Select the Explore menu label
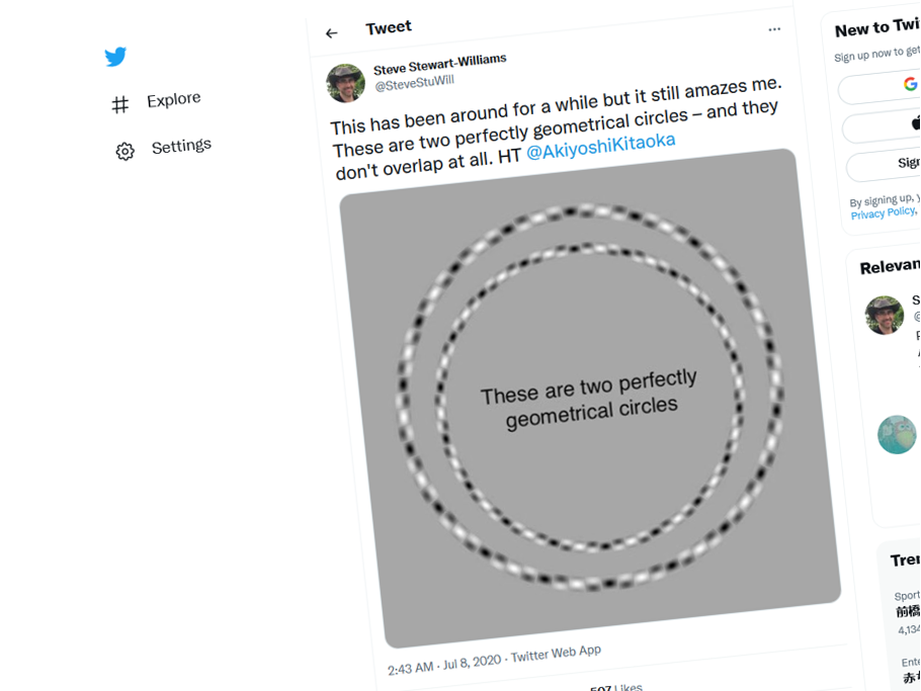The width and height of the screenshot is (921, 691). (x=174, y=99)
